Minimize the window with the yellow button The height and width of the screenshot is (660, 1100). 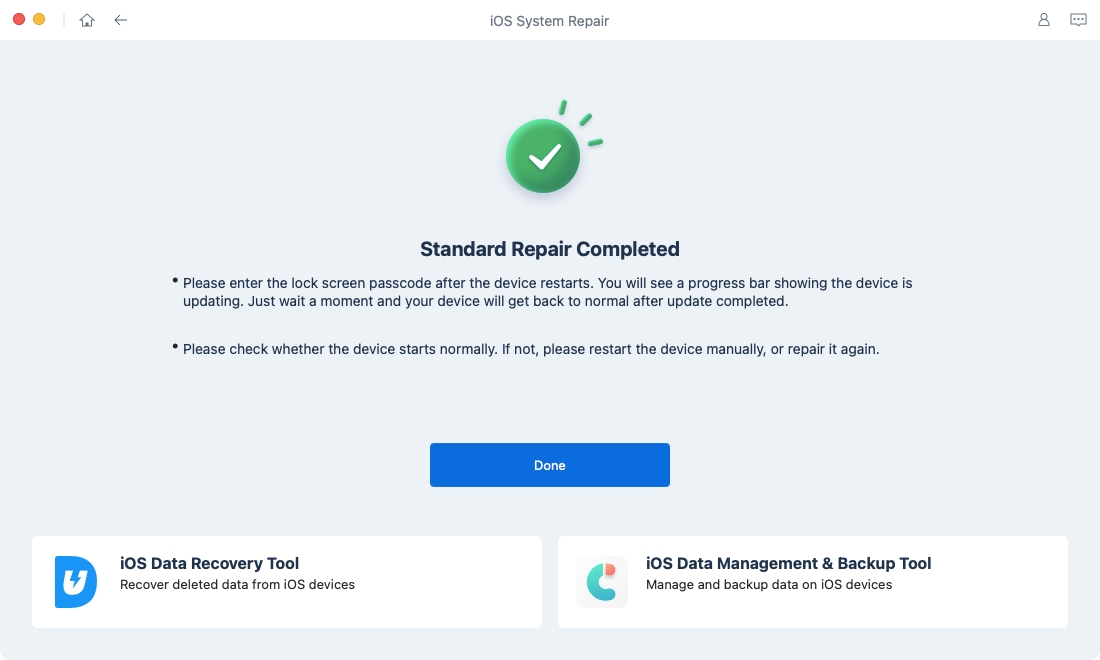[x=39, y=20]
